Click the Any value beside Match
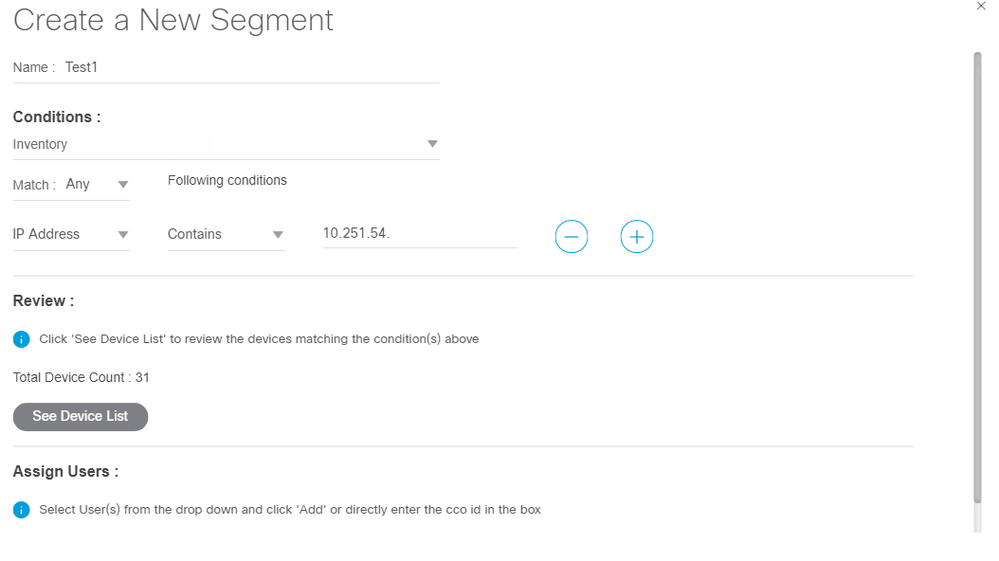 tap(78, 184)
